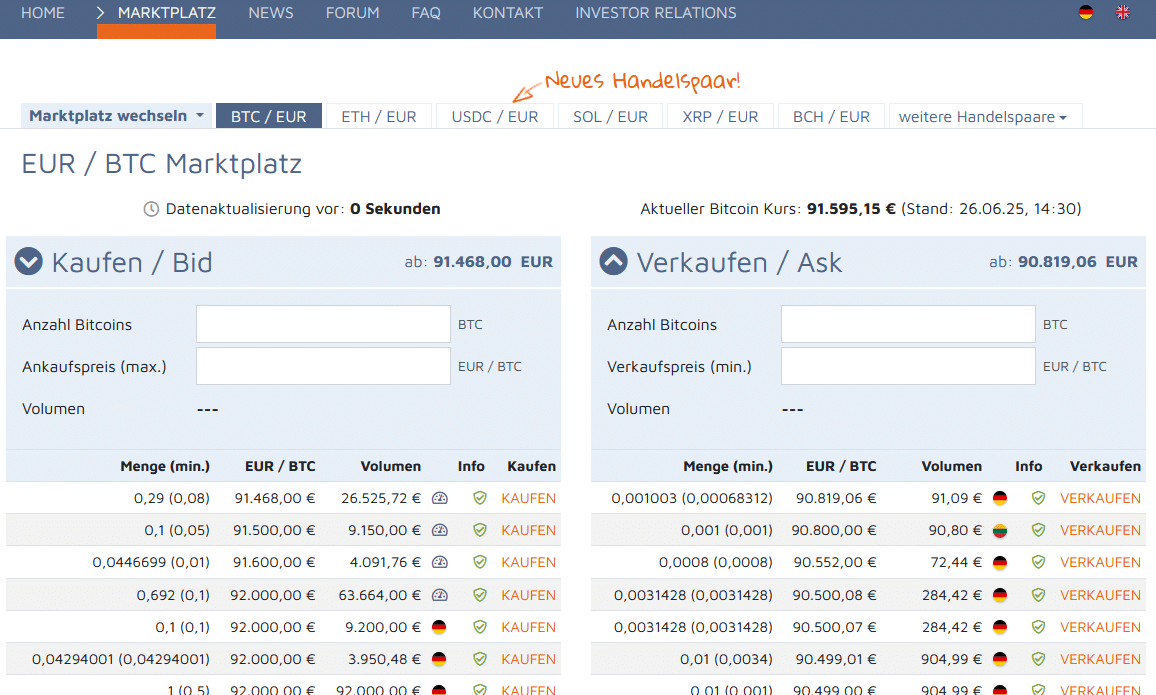Screen dimensions: 1156x695
Task: Switch site language to English flag
Action: (1123, 13)
